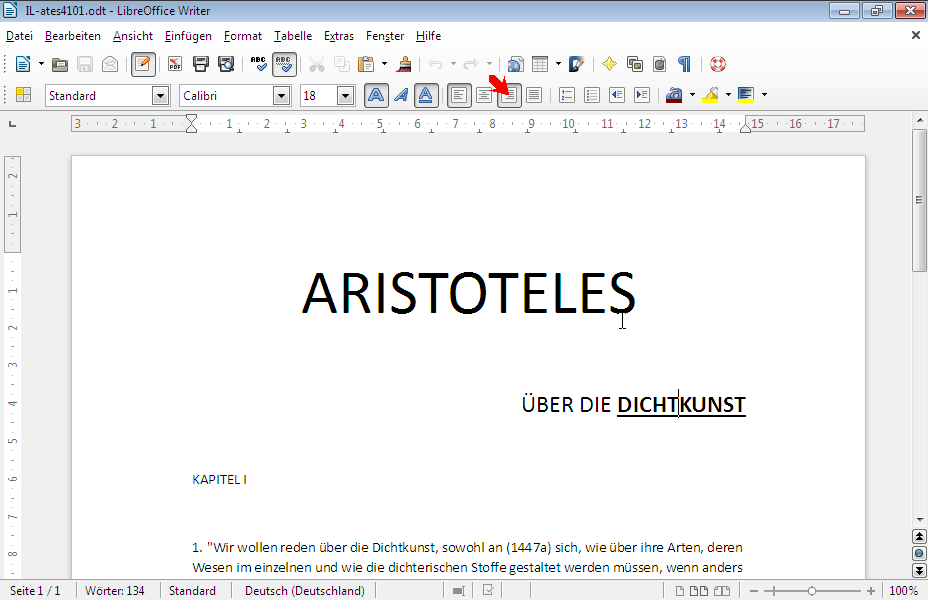Image resolution: width=928 pixels, height=600 pixels.
Task: Toggle Italic formatting
Action: pyautogui.click(x=401, y=95)
